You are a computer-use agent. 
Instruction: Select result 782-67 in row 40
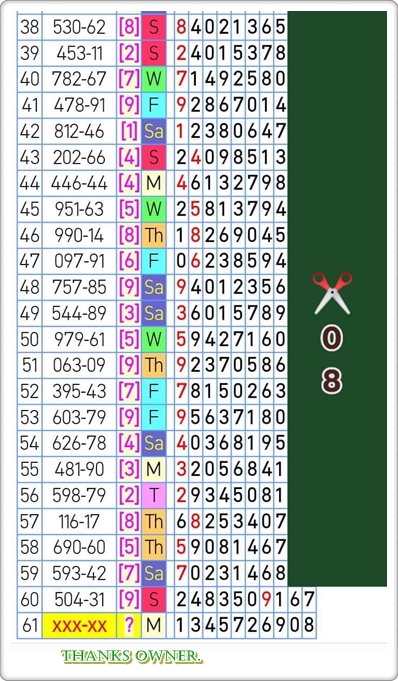point(80,79)
